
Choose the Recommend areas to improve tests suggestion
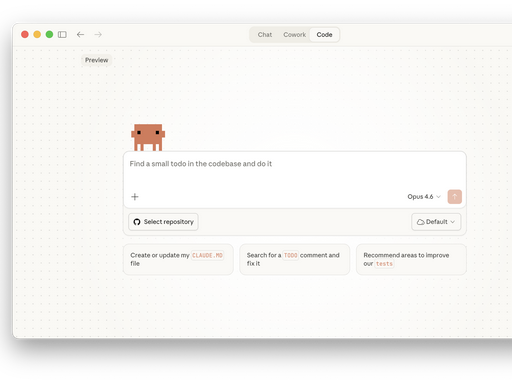[x=411, y=259]
